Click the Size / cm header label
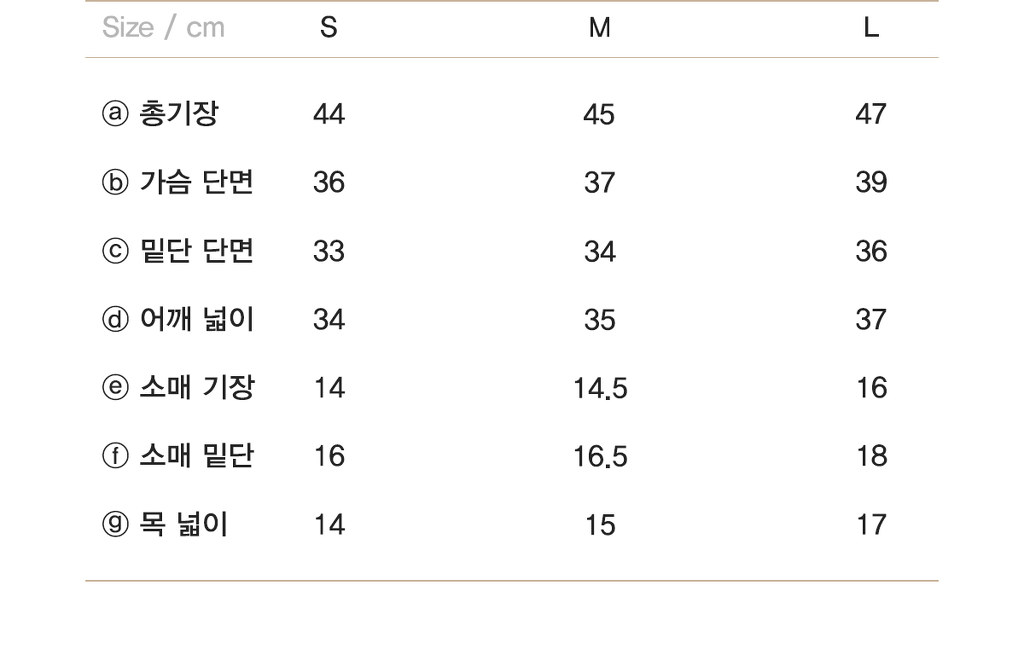This screenshot has width=1024, height=649. pyautogui.click(x=163, y=27)
